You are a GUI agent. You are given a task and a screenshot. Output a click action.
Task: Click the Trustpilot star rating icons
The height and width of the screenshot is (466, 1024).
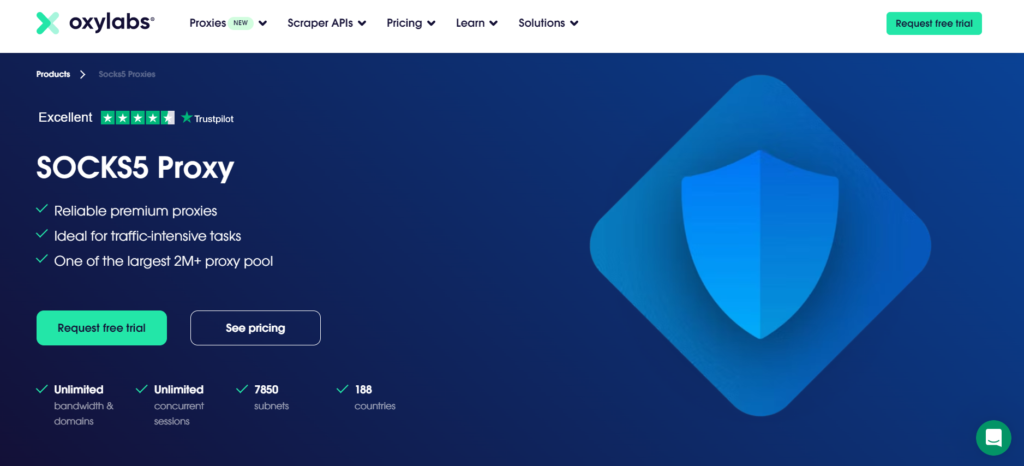tap(137, 117)
